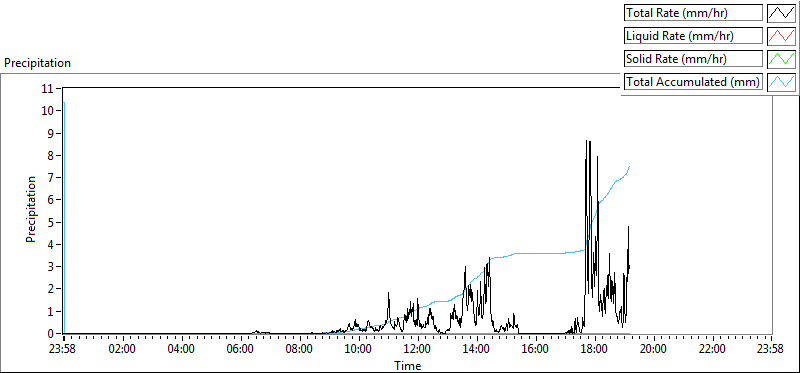Click the 22:00 time tick label

713,350
